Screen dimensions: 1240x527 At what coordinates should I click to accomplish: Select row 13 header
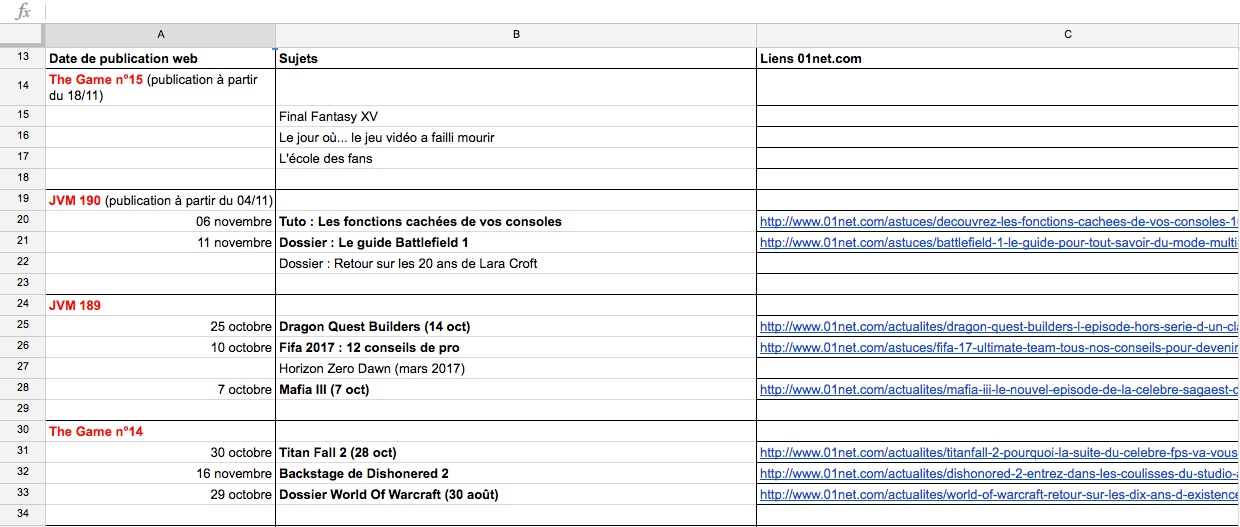click(x=23, y=58)
